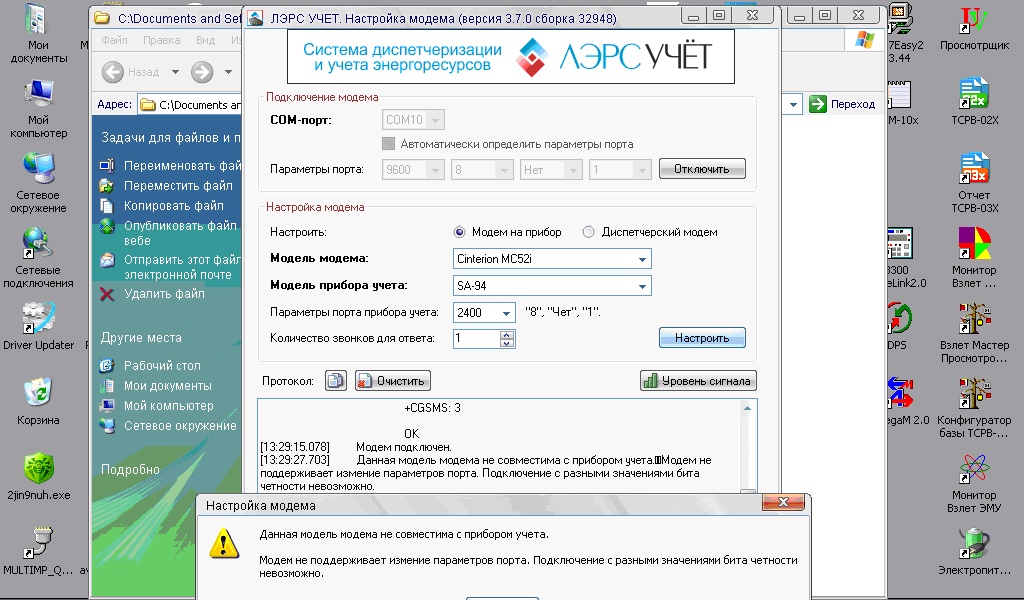1024x600 pixels.
Task: Click Переход go button in Explorer
Action: (x=842, y=104)
